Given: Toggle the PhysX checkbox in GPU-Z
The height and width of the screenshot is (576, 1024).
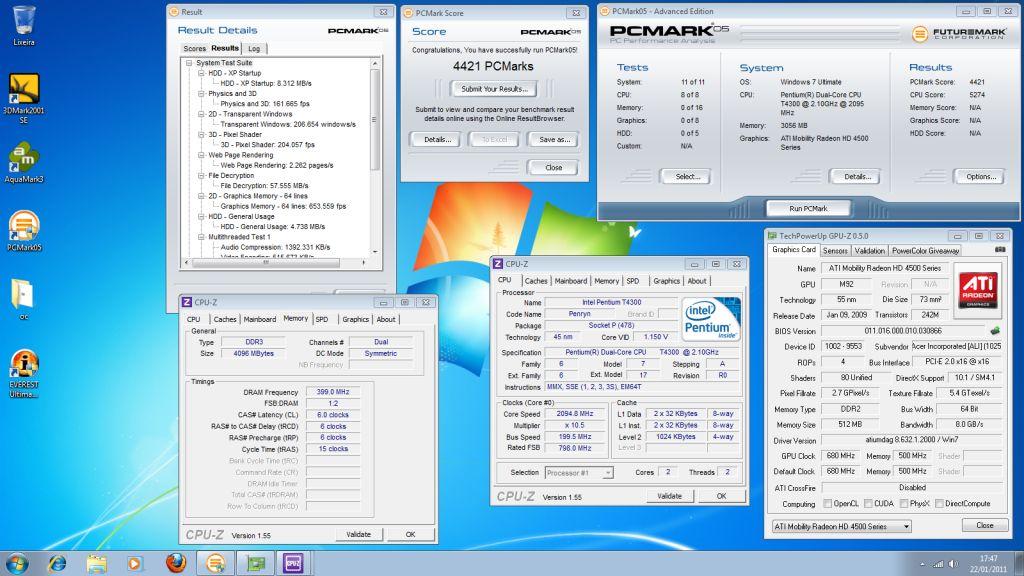Looking at the screenshot, I should (904, 504).
